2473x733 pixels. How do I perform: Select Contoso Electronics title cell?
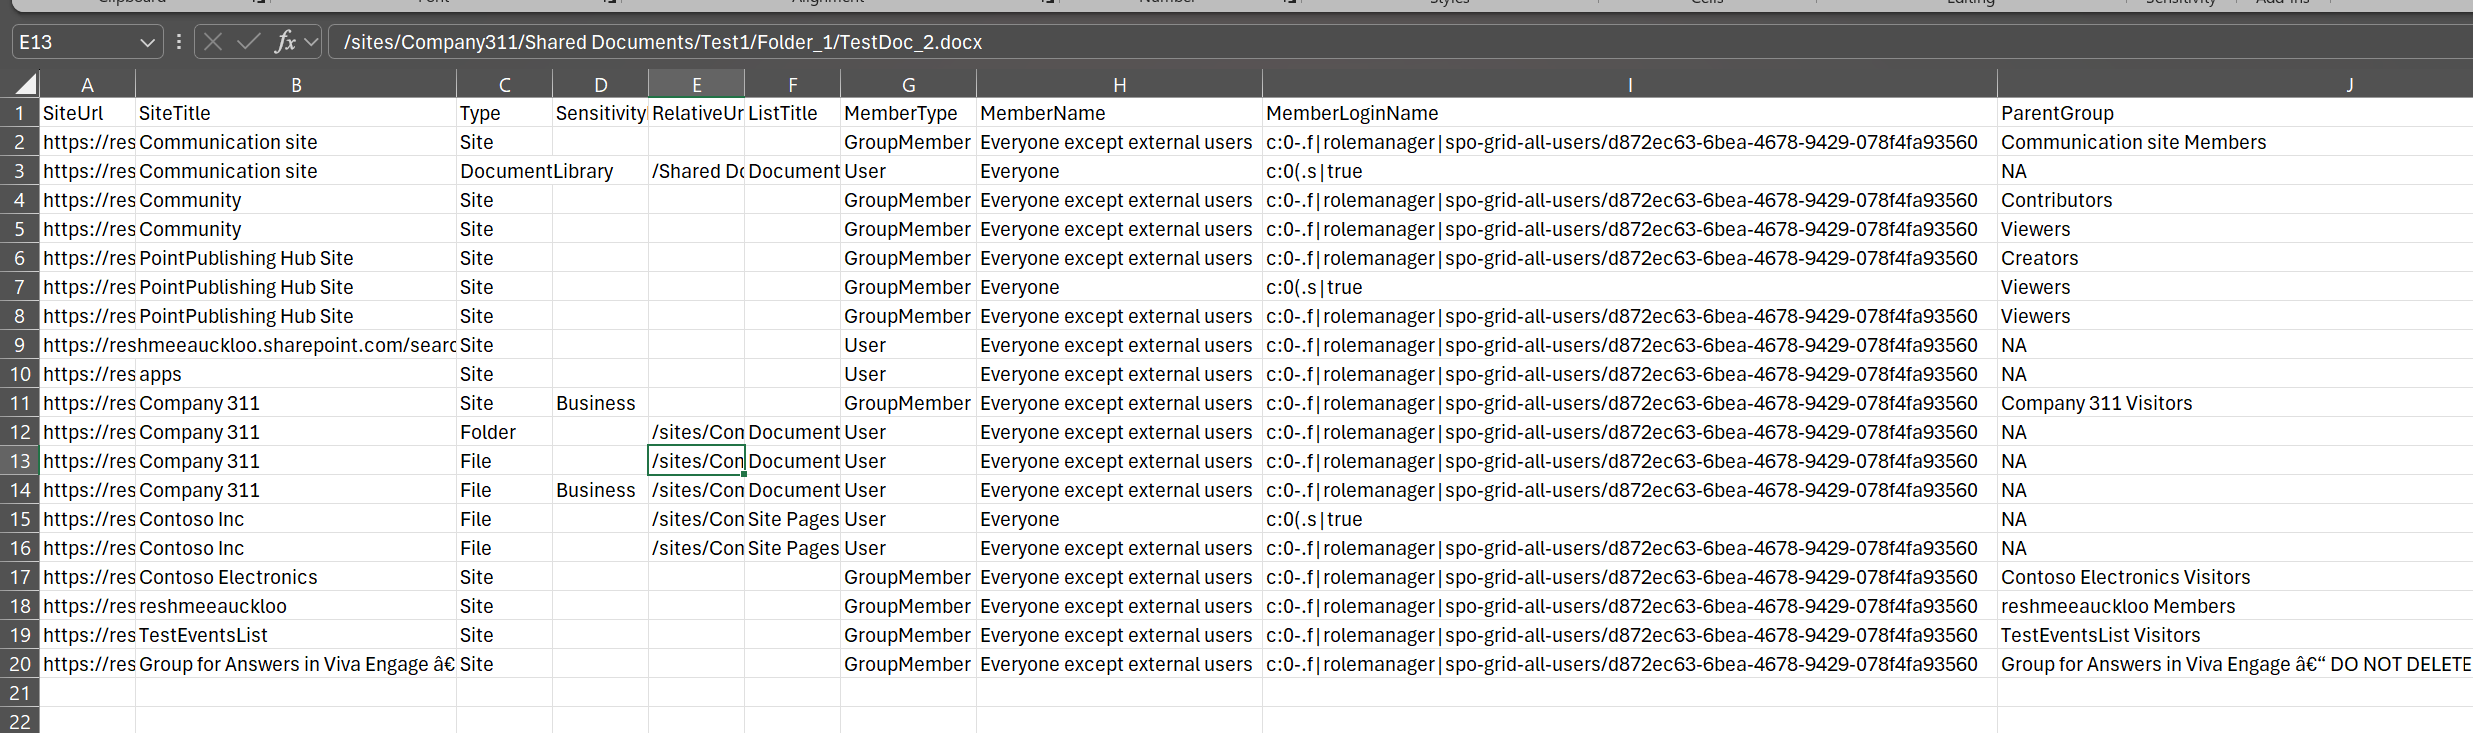[x=296, y=577]
